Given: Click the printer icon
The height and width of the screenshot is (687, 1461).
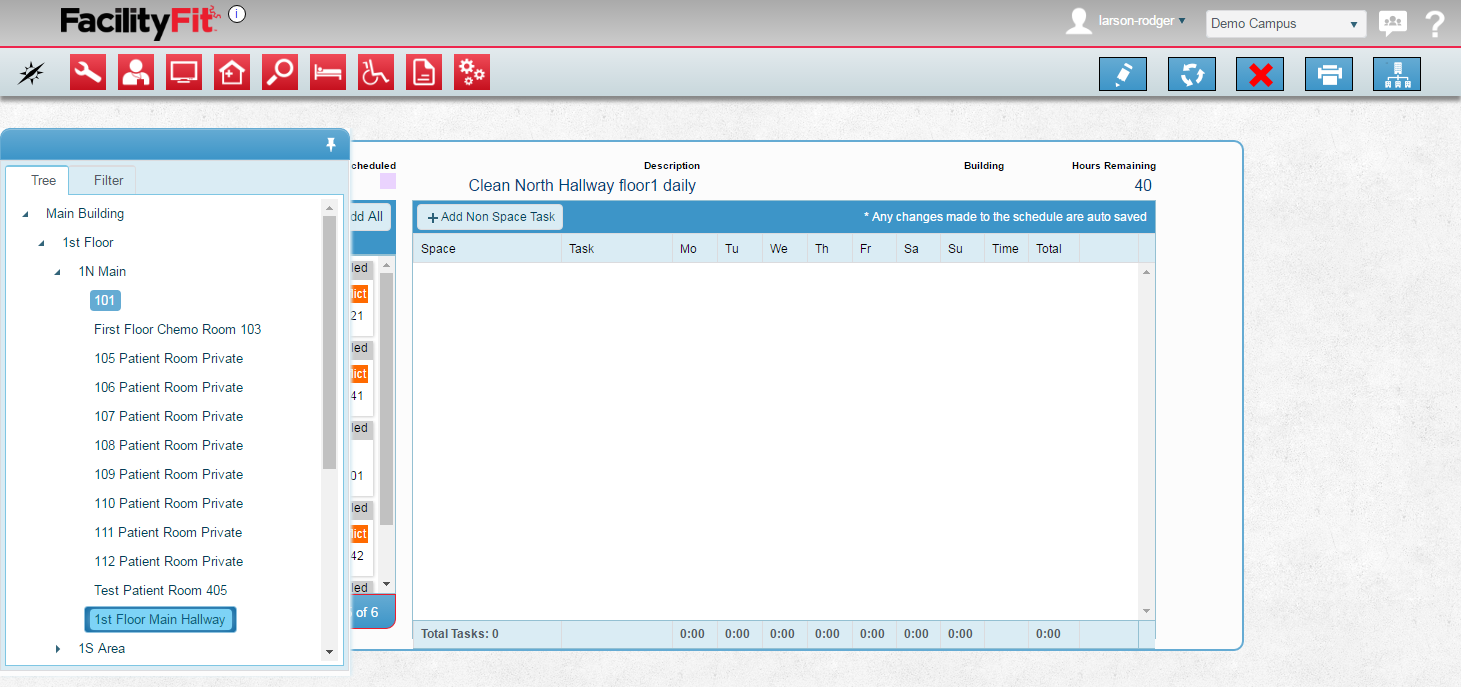Looking at the screenshot, I should pyautogui.click(x=1329, y=74).
